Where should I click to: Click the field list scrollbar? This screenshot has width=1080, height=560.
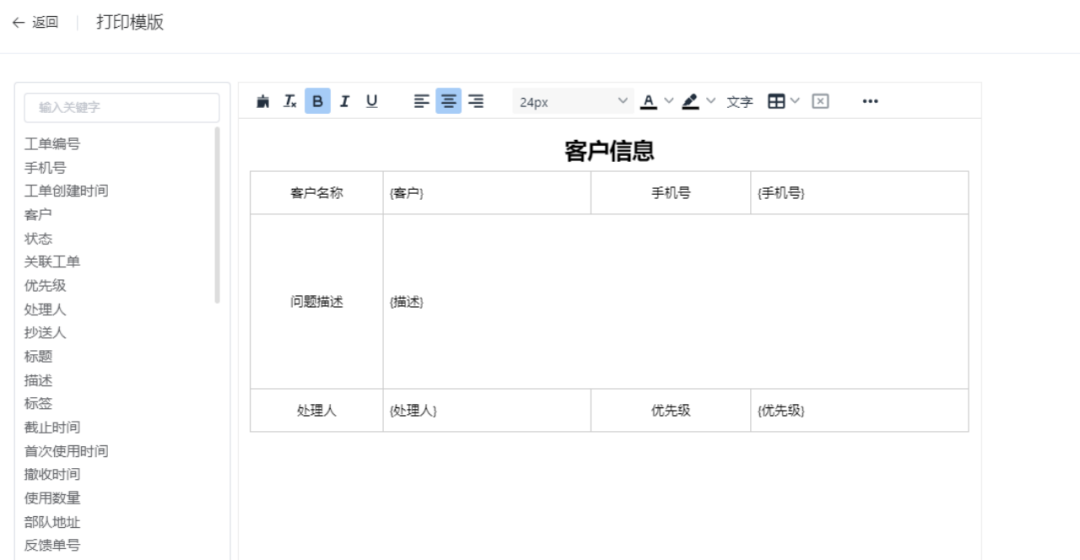(x=217, y=215)
